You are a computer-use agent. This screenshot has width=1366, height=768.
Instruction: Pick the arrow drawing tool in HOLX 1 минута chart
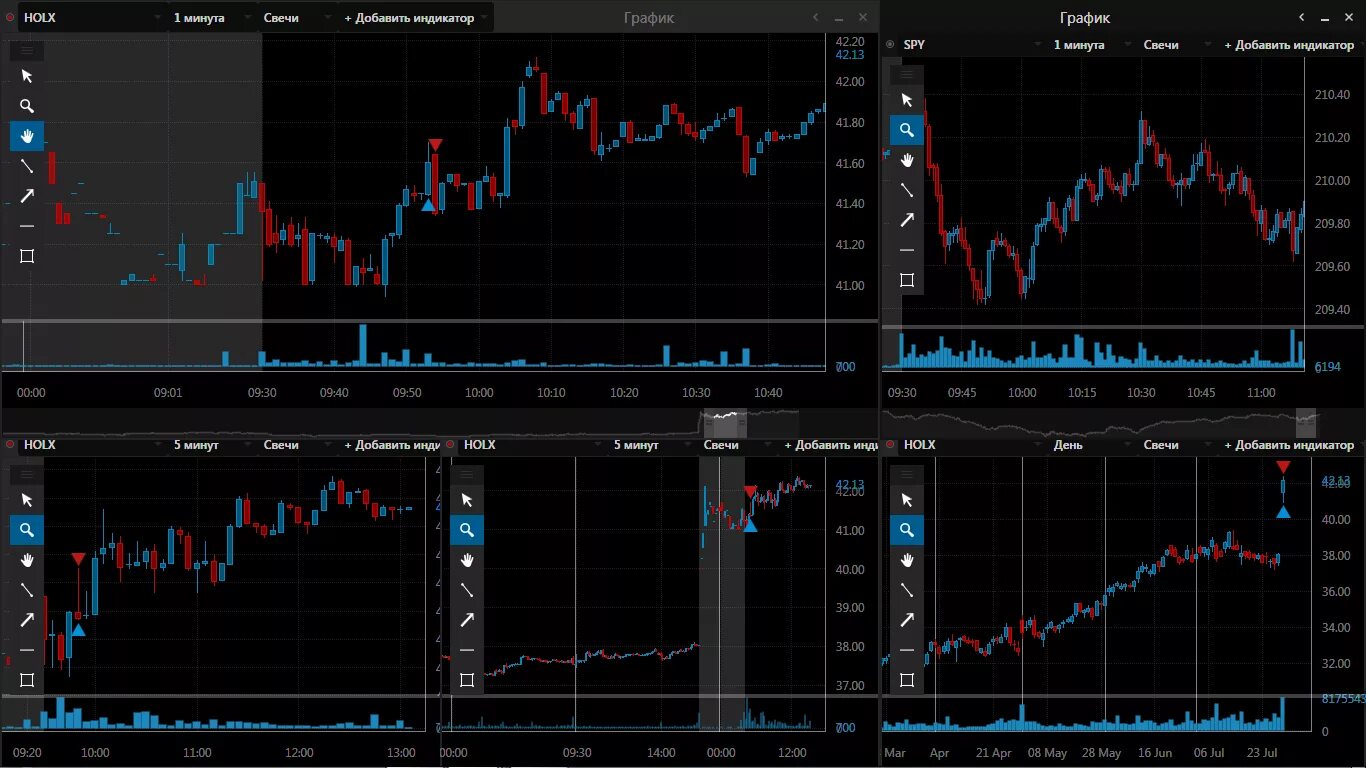(27, 196)
